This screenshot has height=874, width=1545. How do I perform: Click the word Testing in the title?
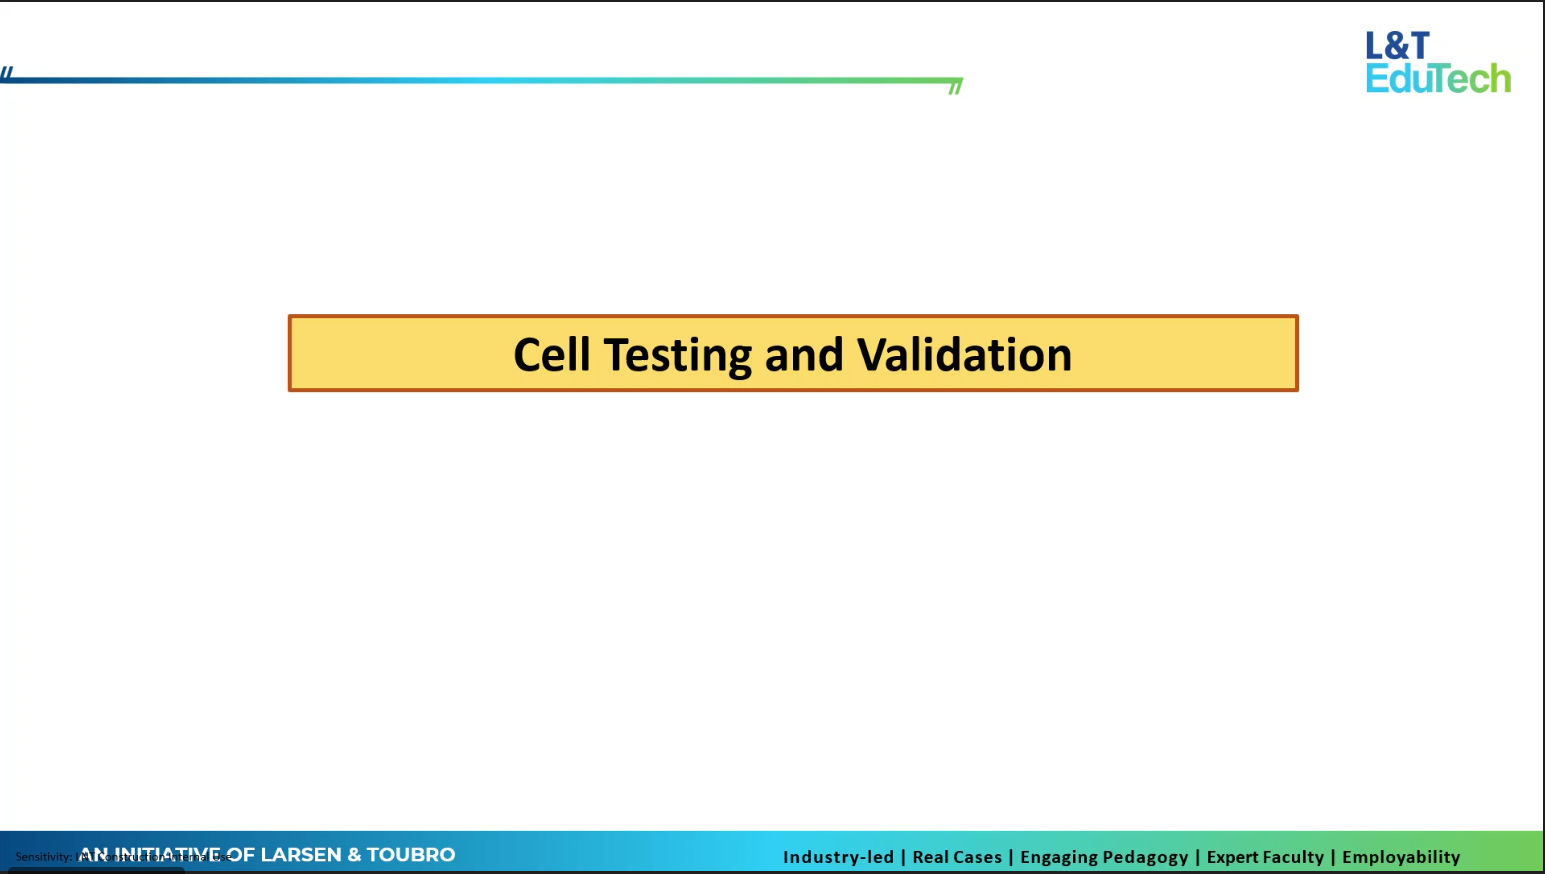tap(677, 355)
